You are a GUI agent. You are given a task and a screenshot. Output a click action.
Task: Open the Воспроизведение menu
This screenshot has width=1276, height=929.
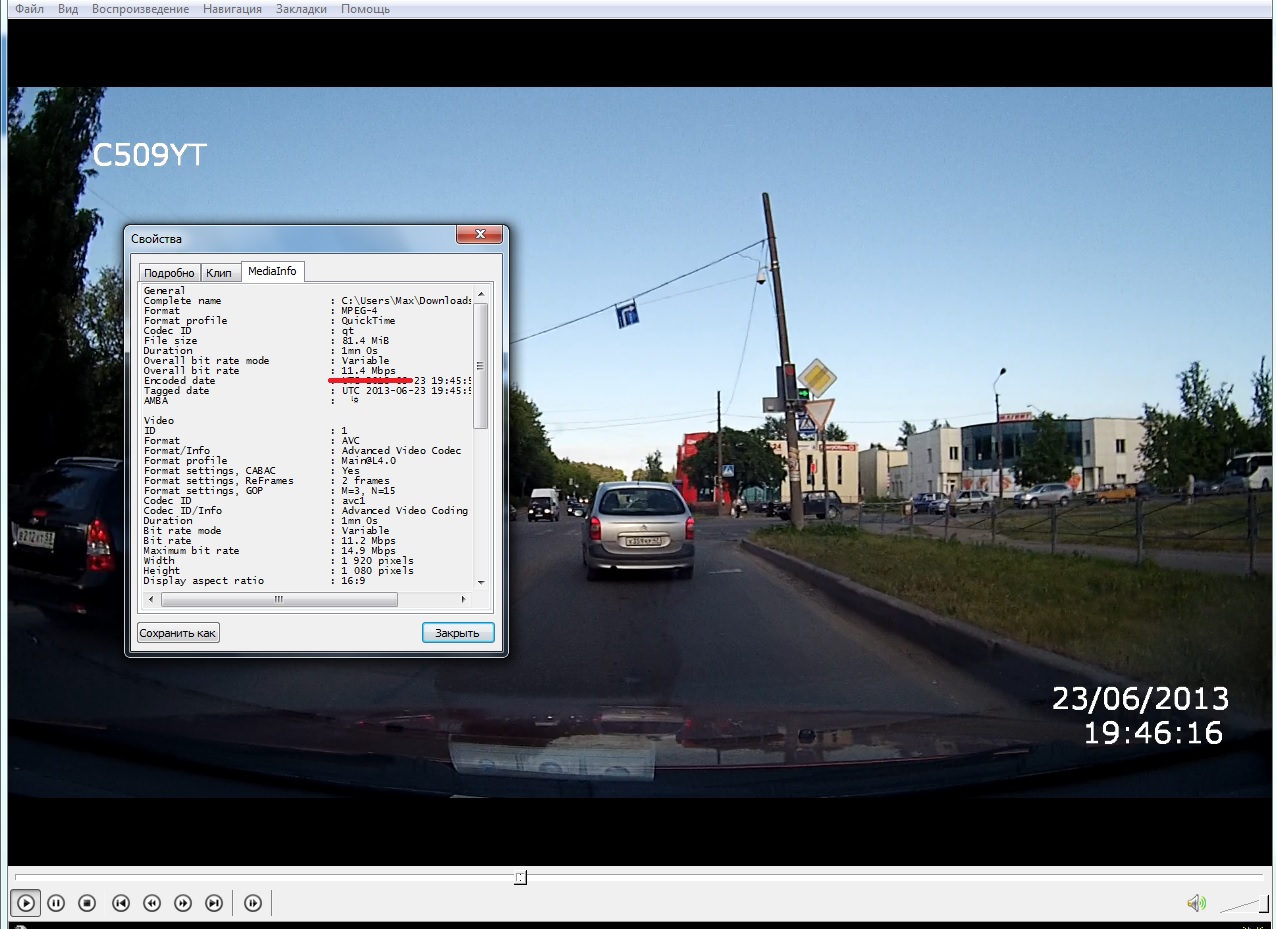pyautogui.click(x=140, y=9)
